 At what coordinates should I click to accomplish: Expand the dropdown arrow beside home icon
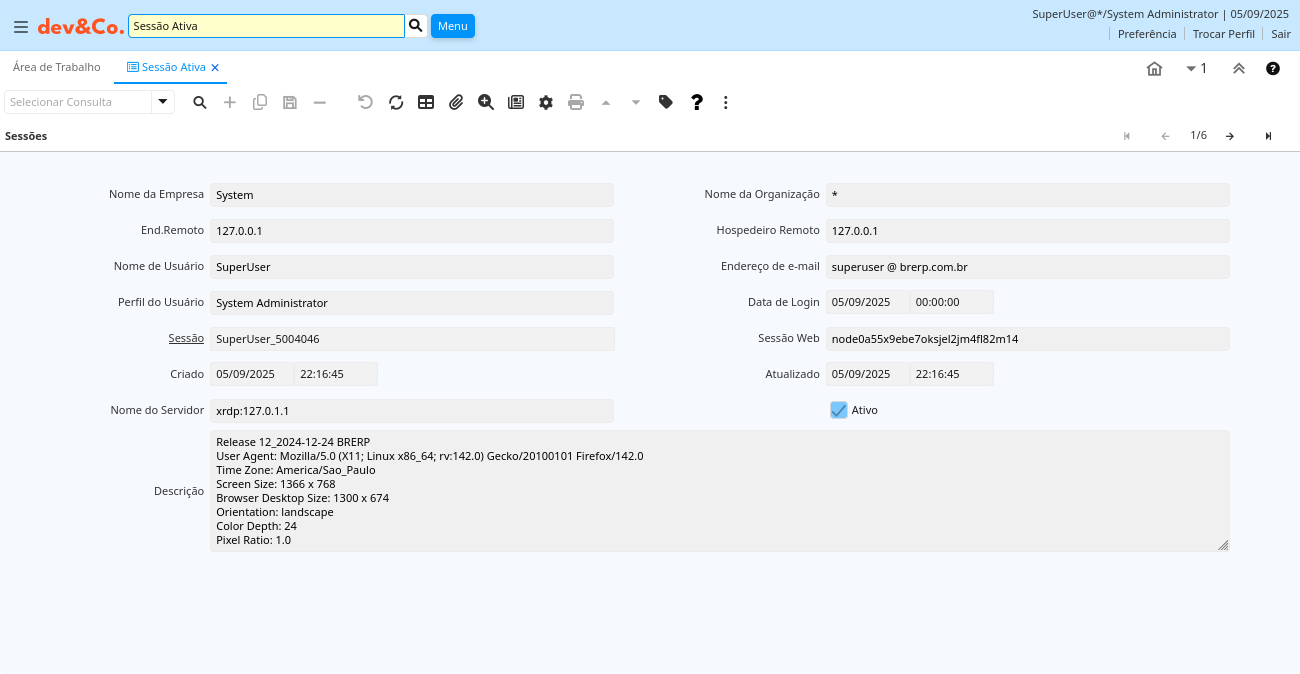1191,69
